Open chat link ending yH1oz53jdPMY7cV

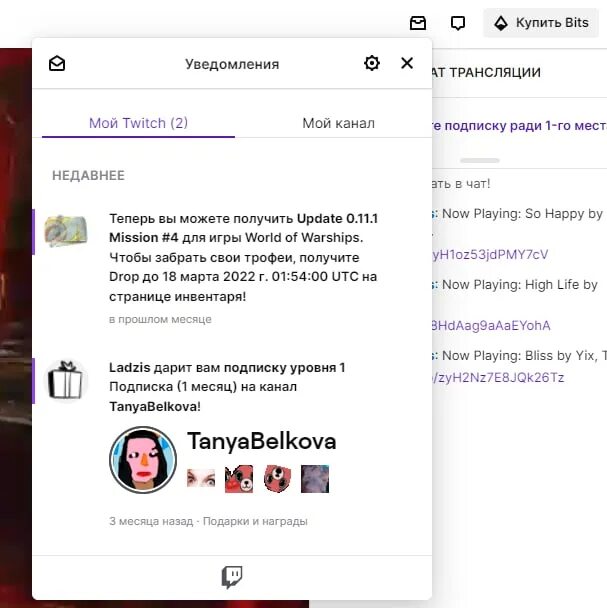tap(490, 254)
